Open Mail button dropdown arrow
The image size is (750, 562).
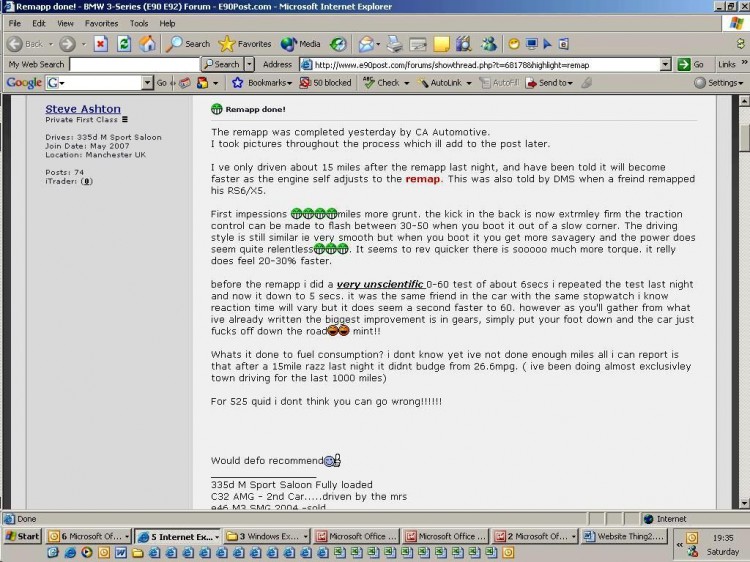[378, 44]
